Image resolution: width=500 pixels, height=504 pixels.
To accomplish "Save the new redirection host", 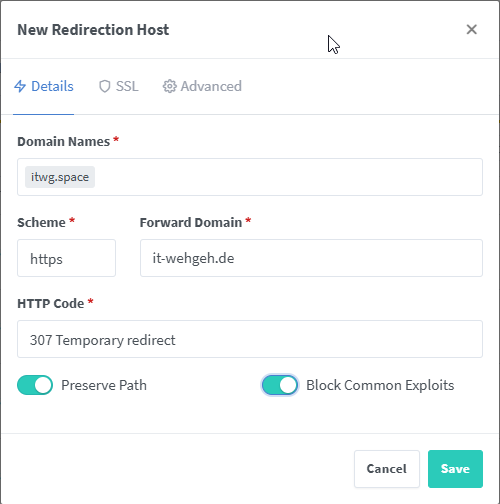I will [455, 469].
